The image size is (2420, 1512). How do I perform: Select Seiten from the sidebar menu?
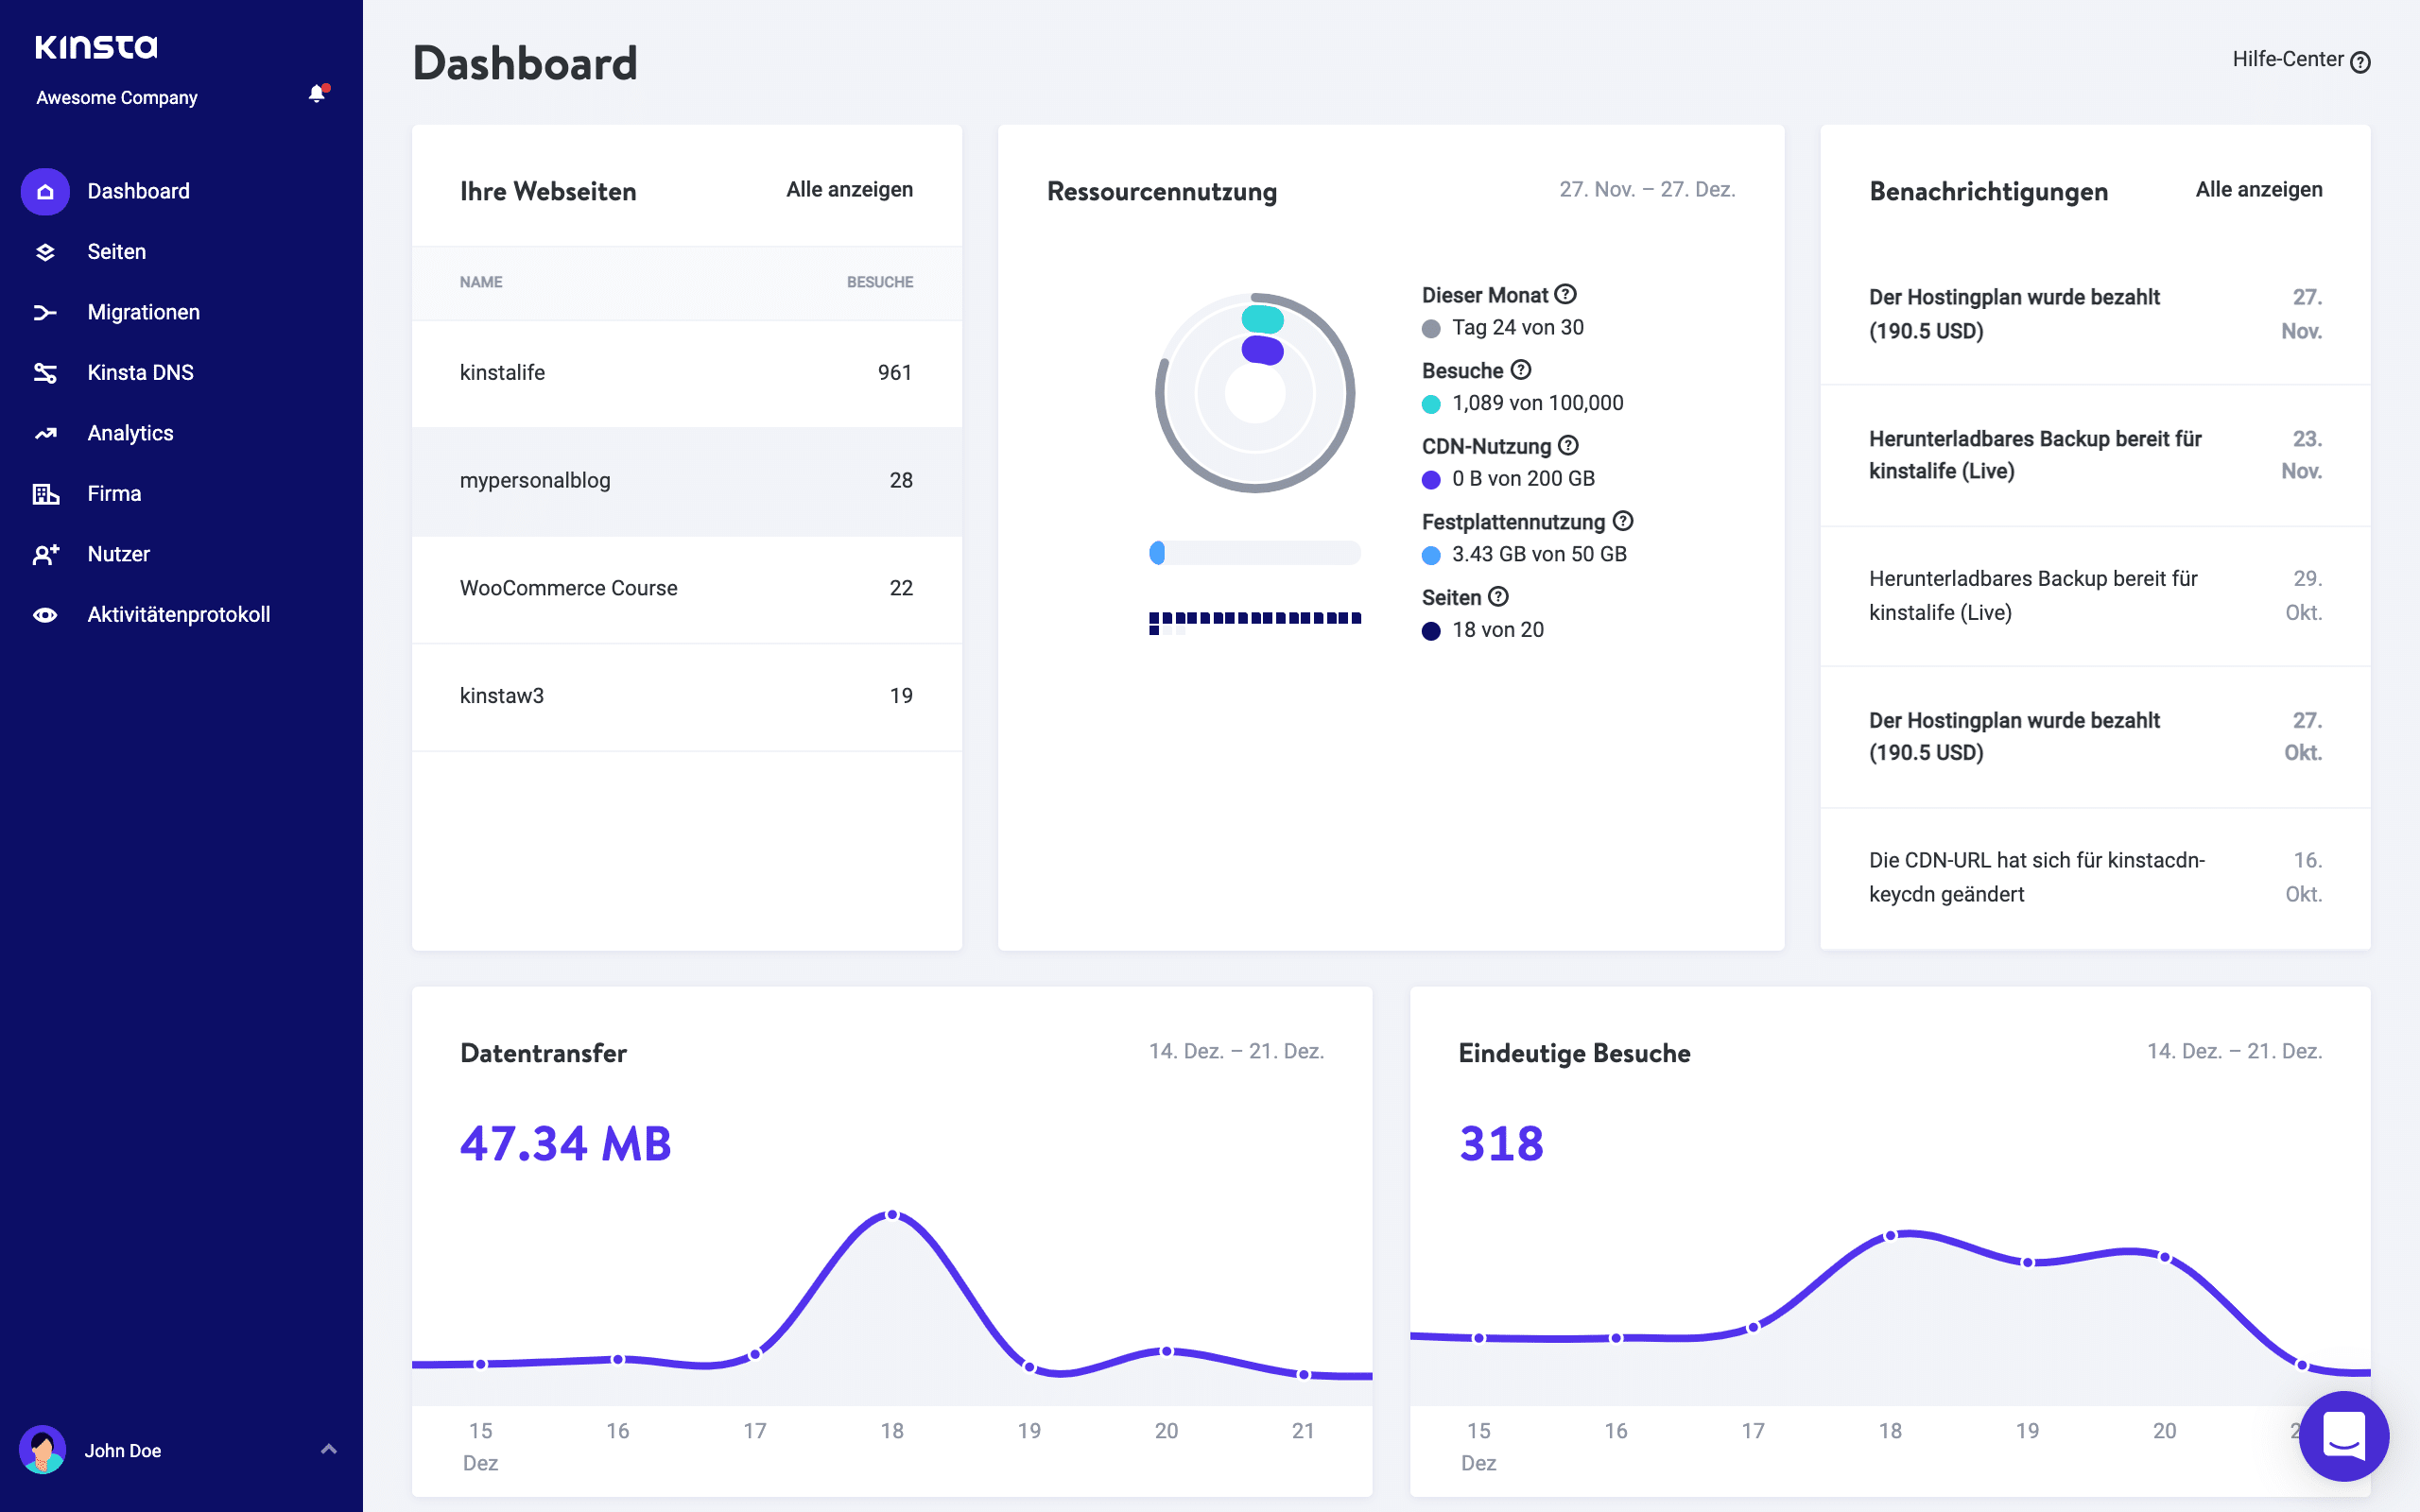click(x=117, y=252)
